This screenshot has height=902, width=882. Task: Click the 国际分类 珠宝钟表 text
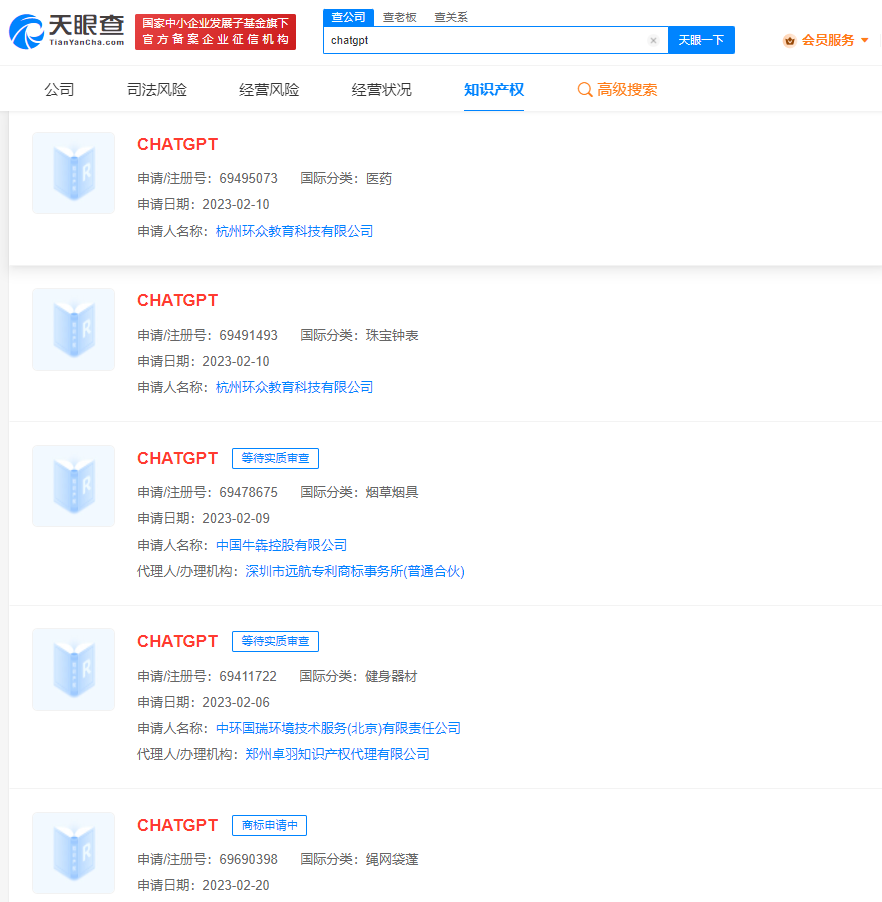coord(360,335)
